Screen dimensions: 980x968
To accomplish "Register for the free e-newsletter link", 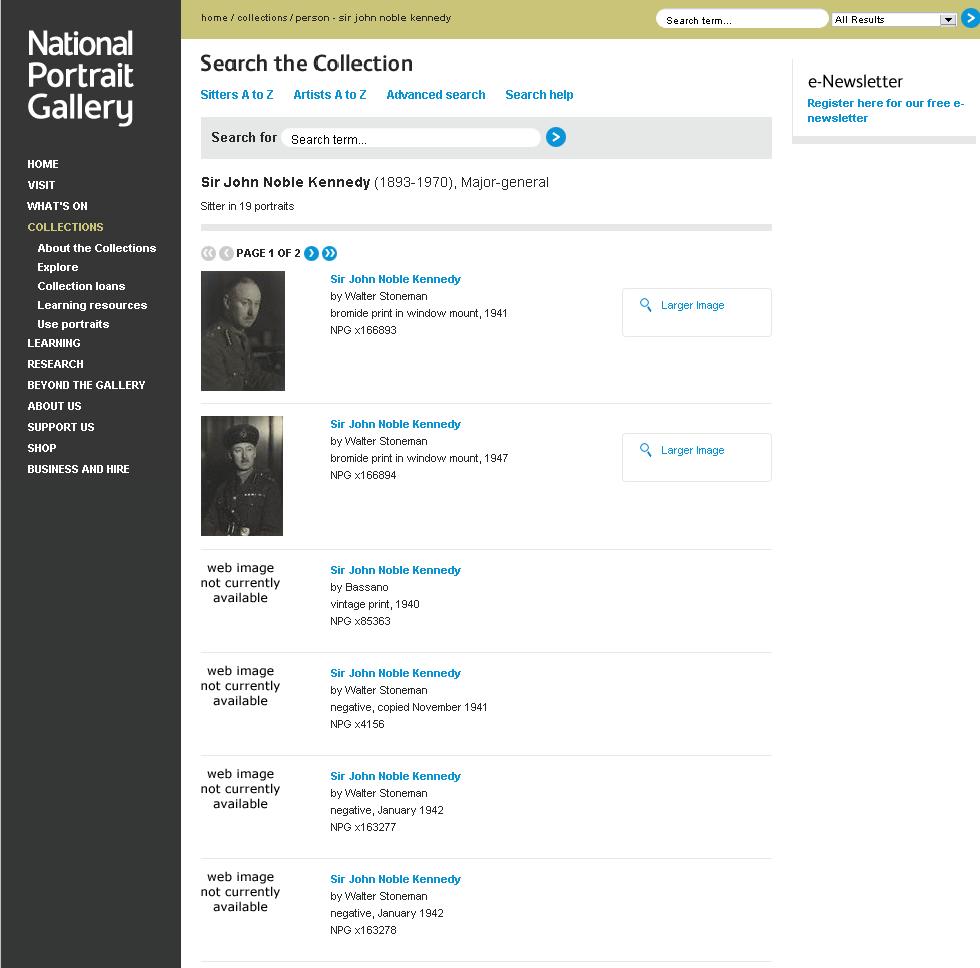I will tap(885, 111).
